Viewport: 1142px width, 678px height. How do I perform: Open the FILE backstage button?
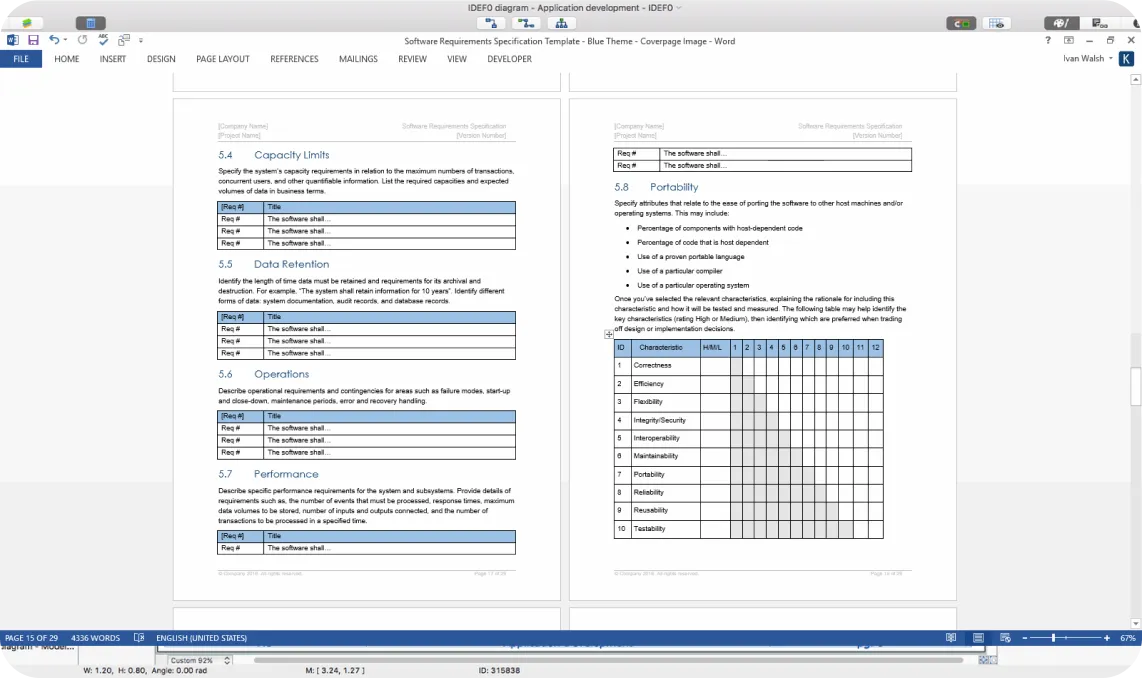tap(21, 59)
